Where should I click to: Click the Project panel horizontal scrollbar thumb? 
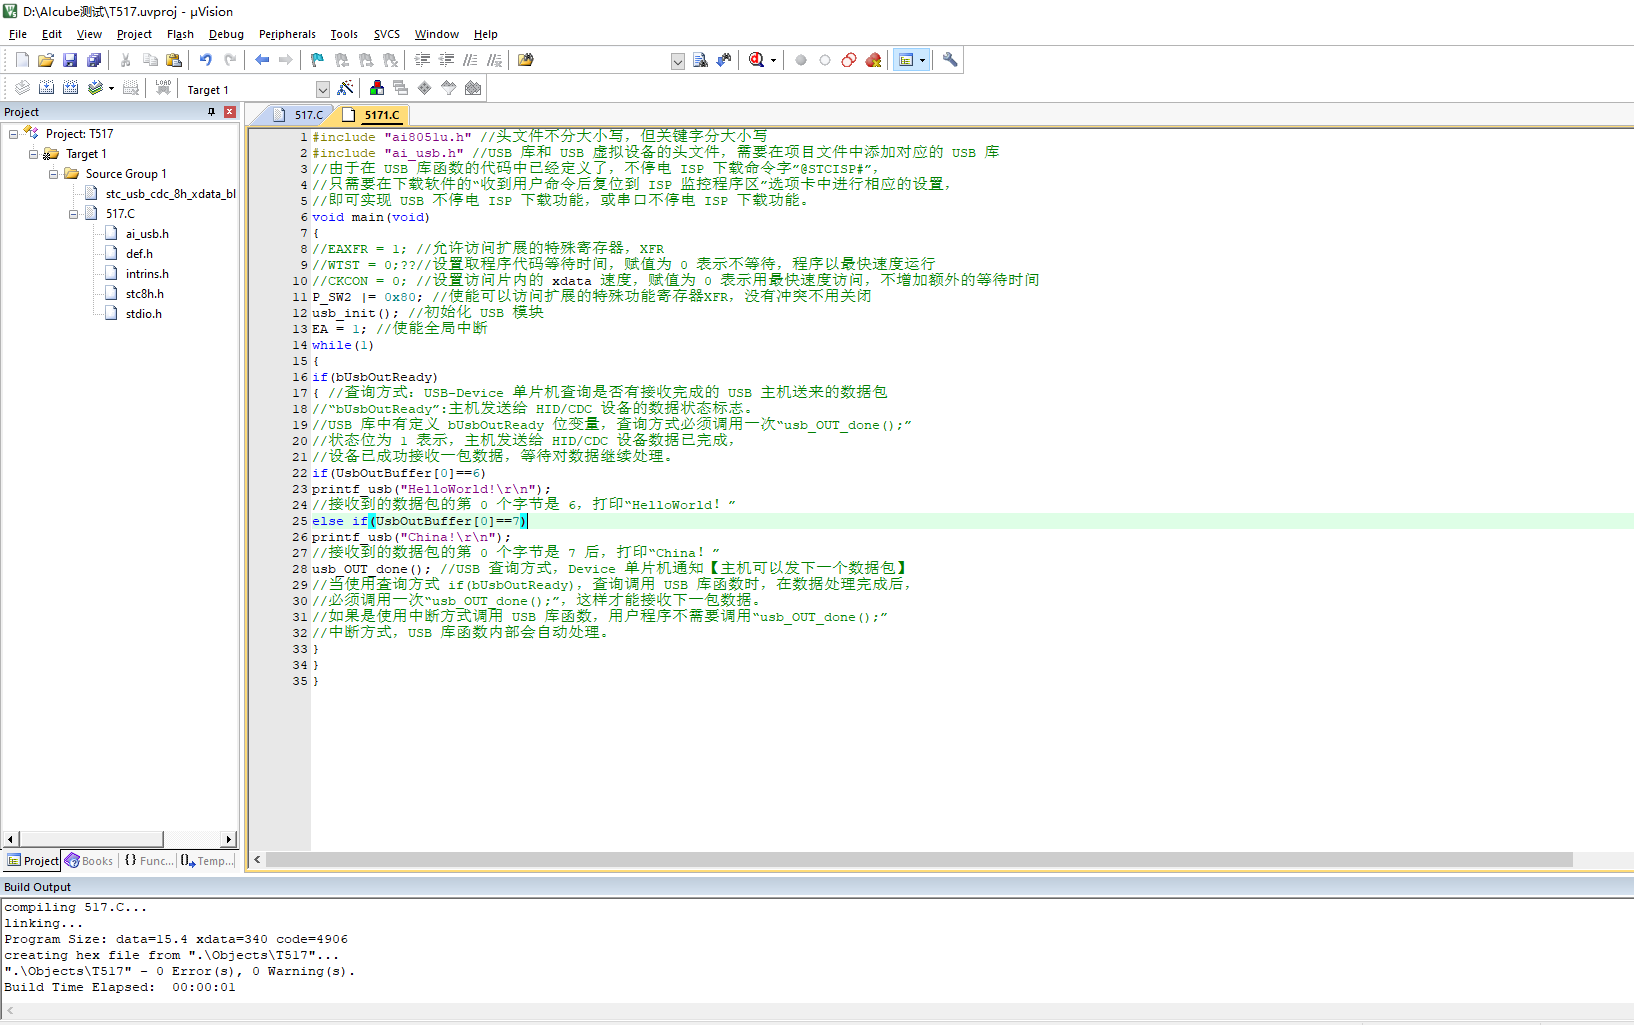coord(91,839)
